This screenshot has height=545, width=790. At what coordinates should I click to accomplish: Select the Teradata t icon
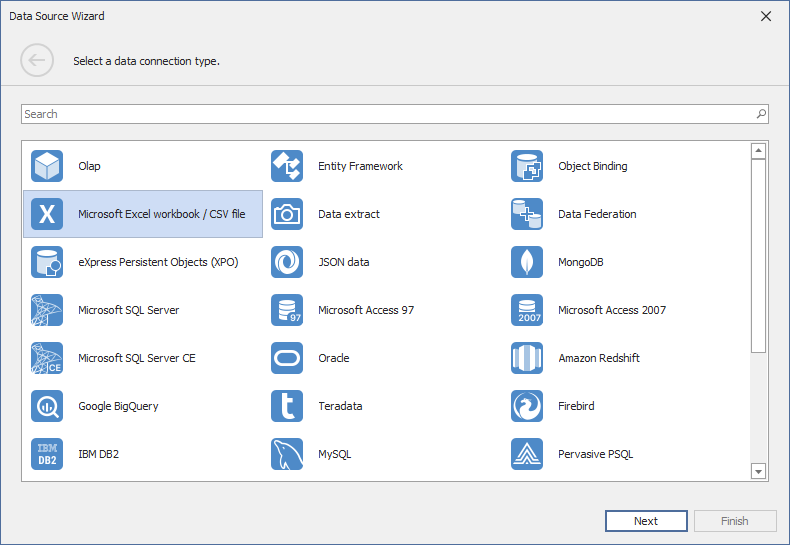[x=287, y=406]
